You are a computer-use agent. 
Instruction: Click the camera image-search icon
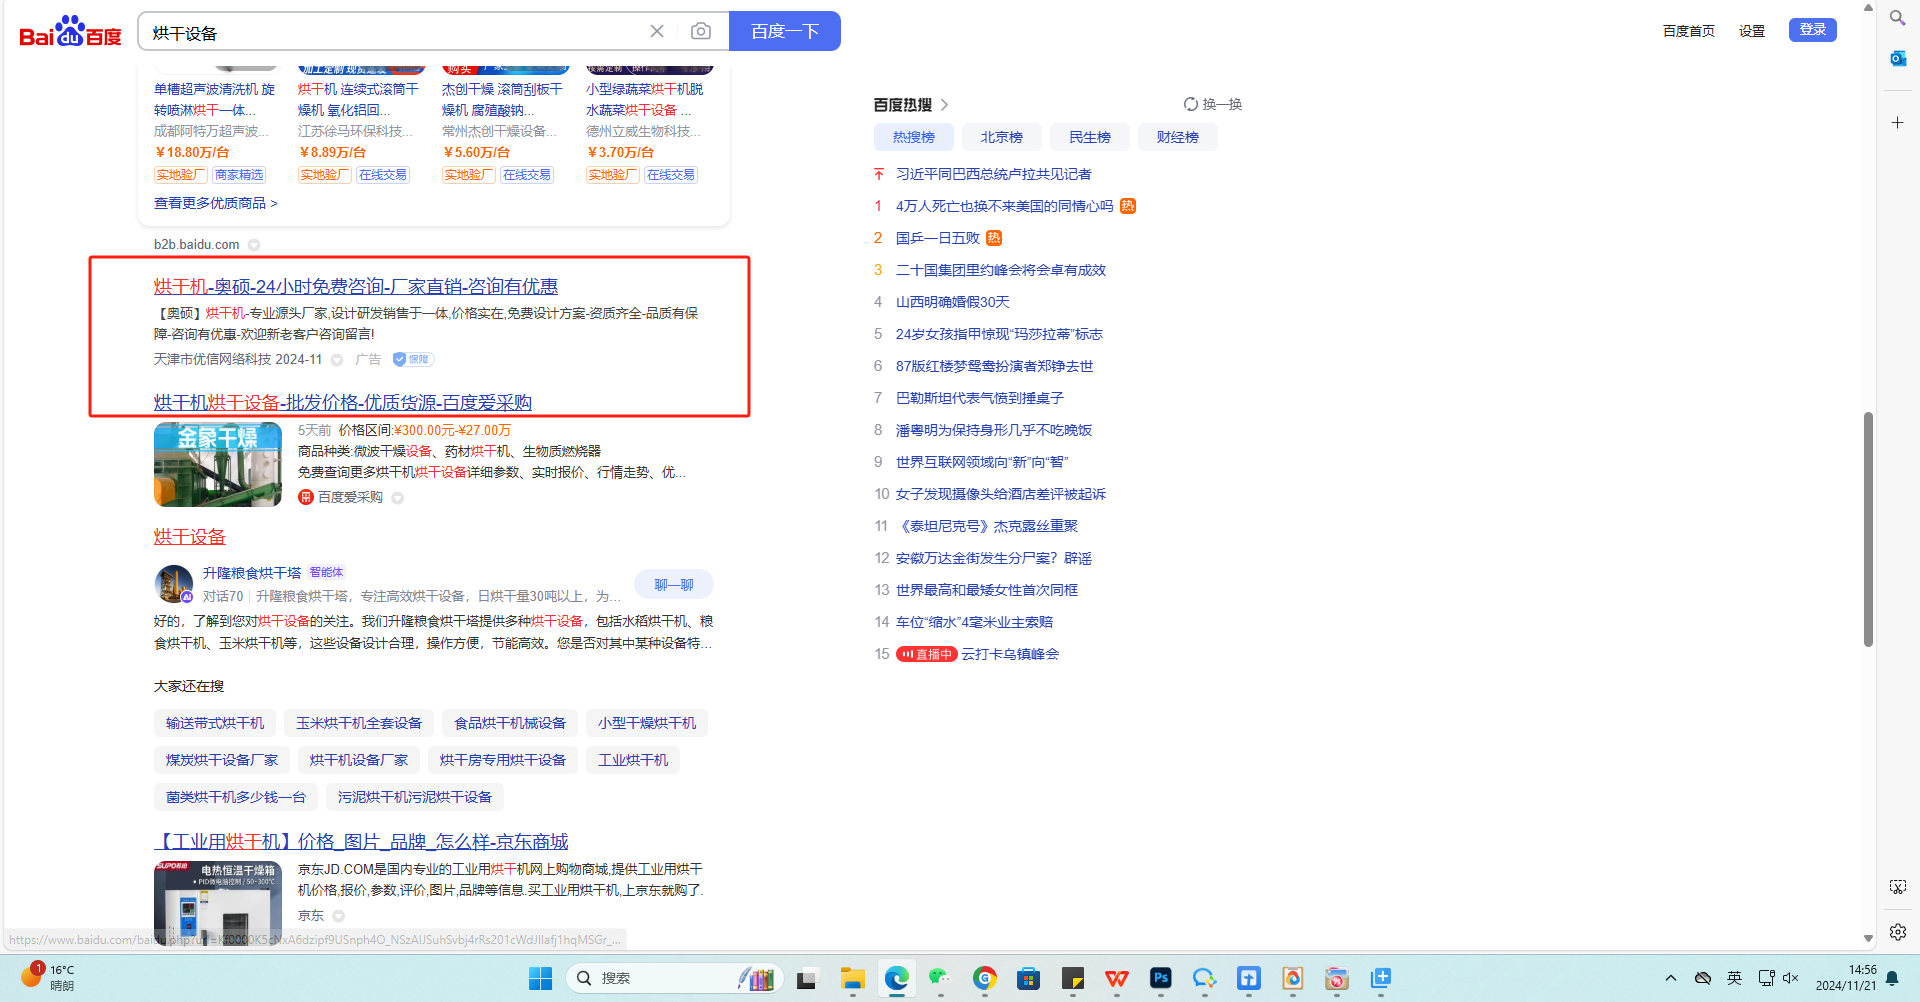pos(701,31)
